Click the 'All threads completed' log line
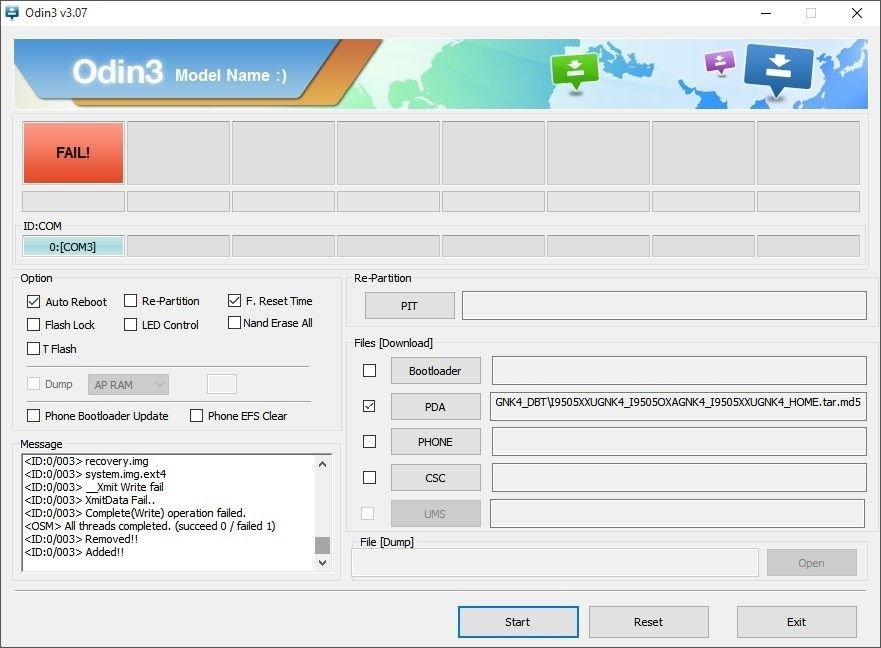Viewport: 881px width, 648px height. [x=149, y=526]
